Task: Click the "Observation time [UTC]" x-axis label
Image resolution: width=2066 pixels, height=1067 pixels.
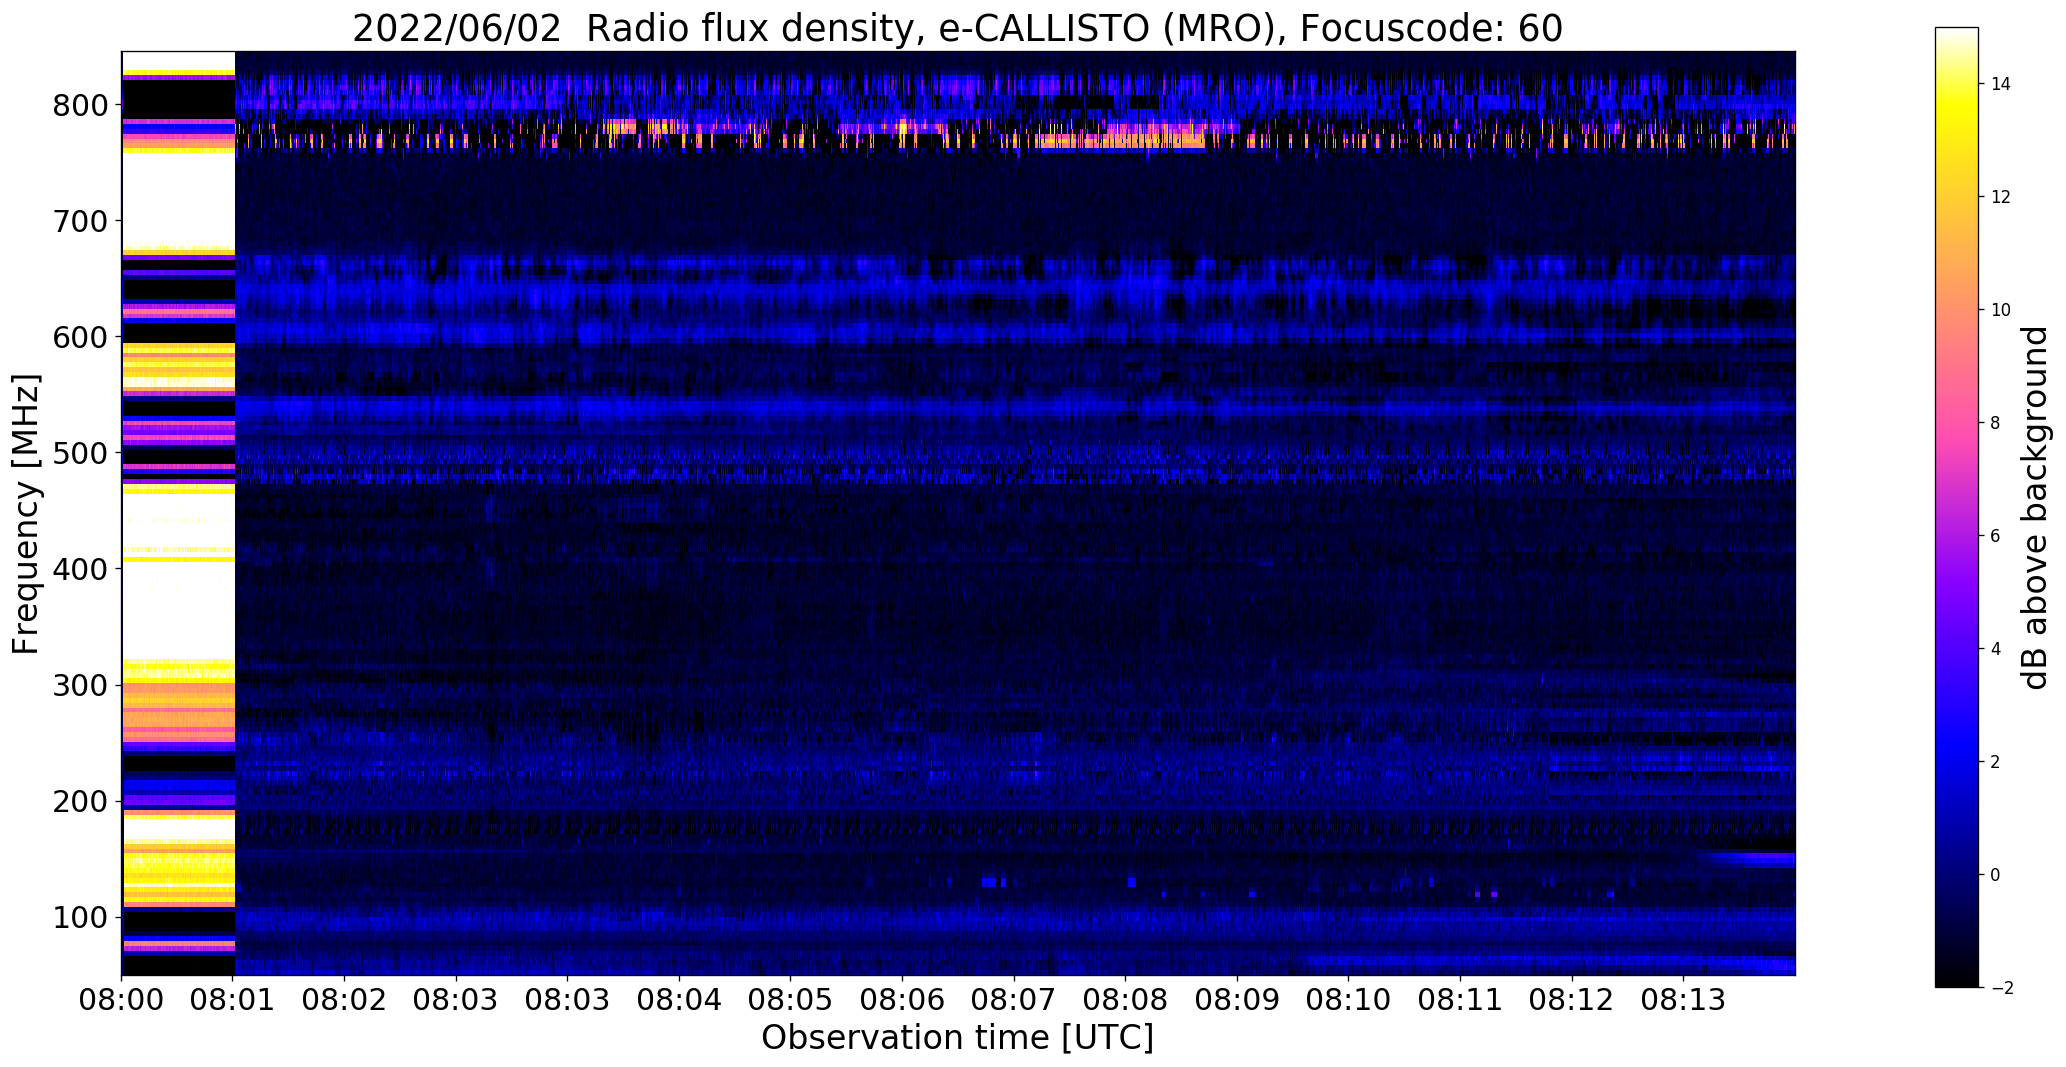Action: coord(957,1038)
